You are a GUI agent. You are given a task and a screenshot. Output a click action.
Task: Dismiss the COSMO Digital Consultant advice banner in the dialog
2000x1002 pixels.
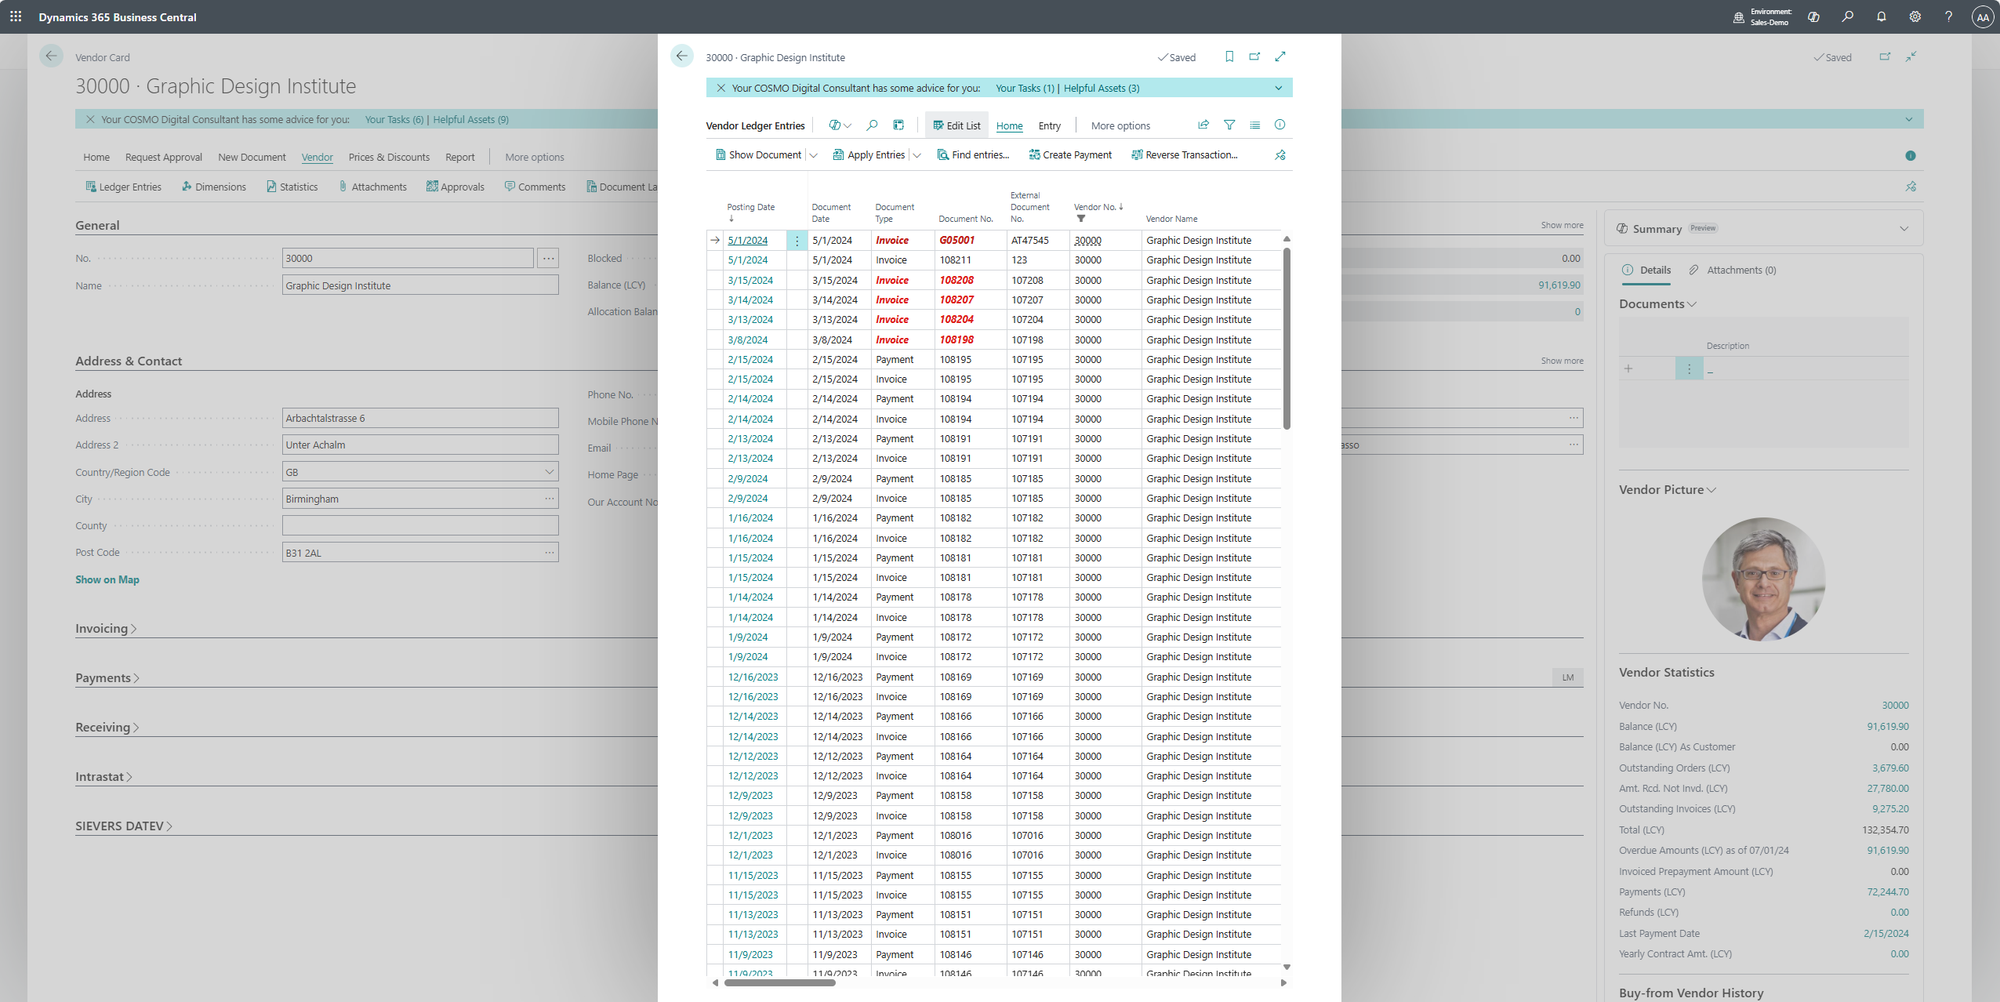click(721, 88)
